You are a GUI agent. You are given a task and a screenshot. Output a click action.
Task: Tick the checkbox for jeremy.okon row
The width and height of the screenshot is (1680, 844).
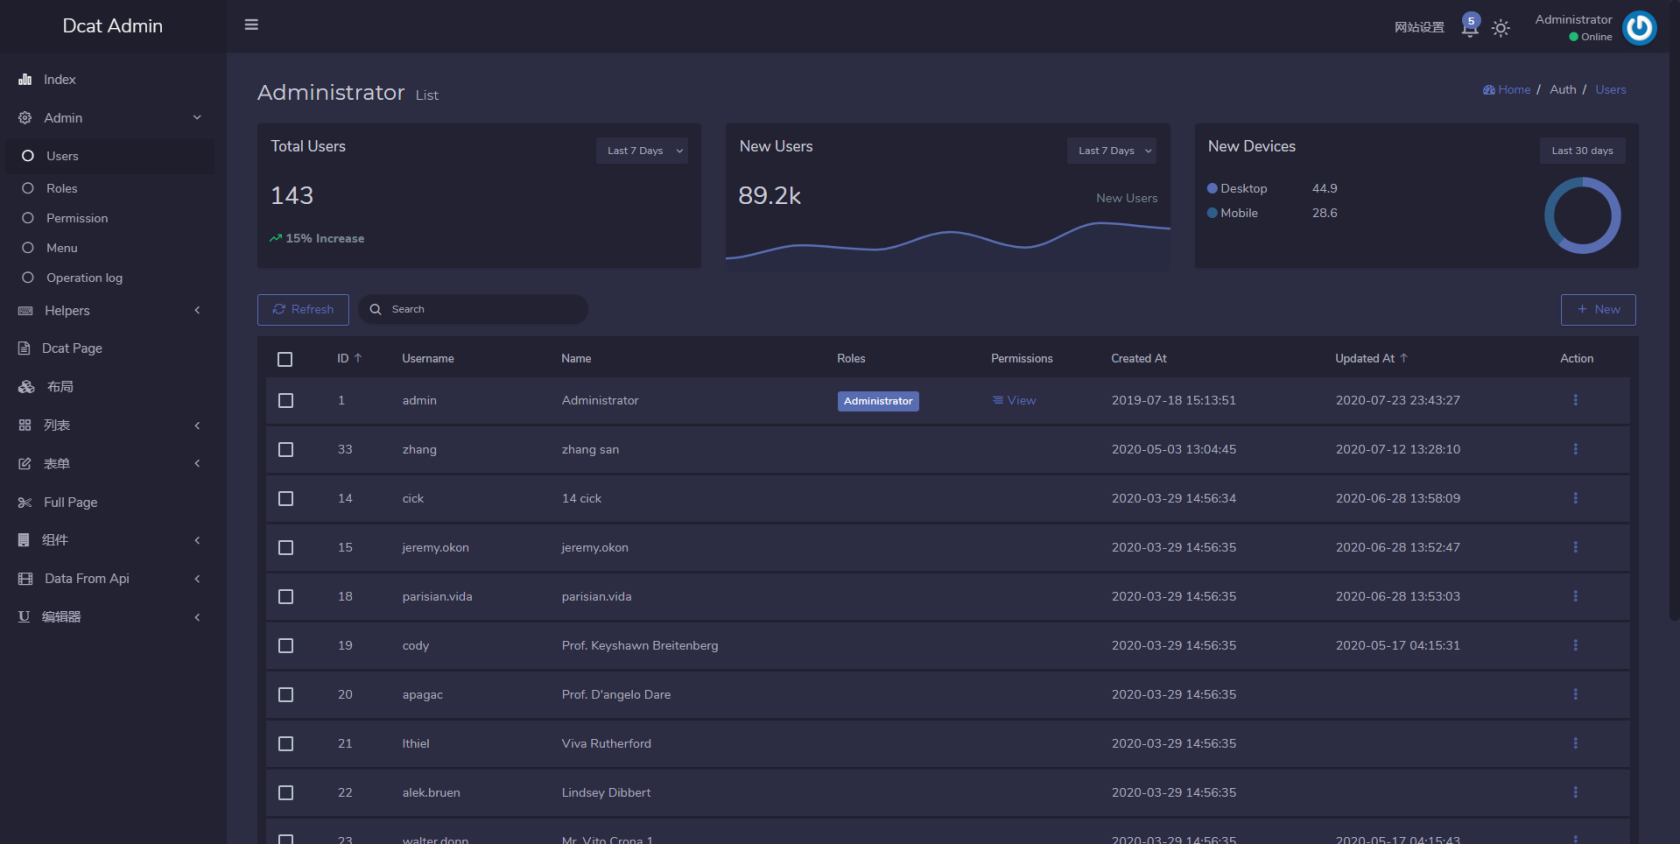click(x=286, y=547)
